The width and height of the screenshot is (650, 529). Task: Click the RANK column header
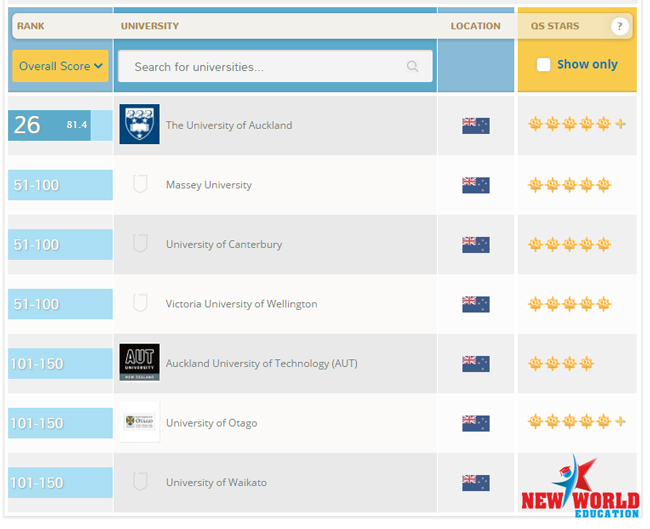point(31,26)
